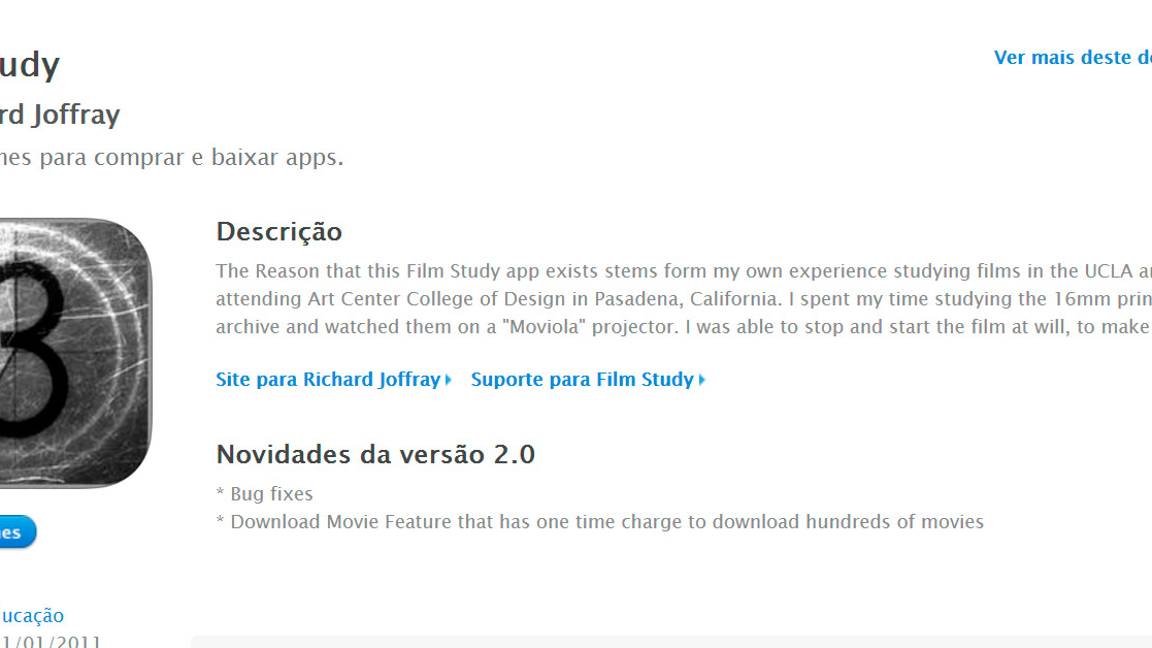Viewport: 1152px width, 648px height.
Task: Click the Bug fixes line
Action: [265, 494]
